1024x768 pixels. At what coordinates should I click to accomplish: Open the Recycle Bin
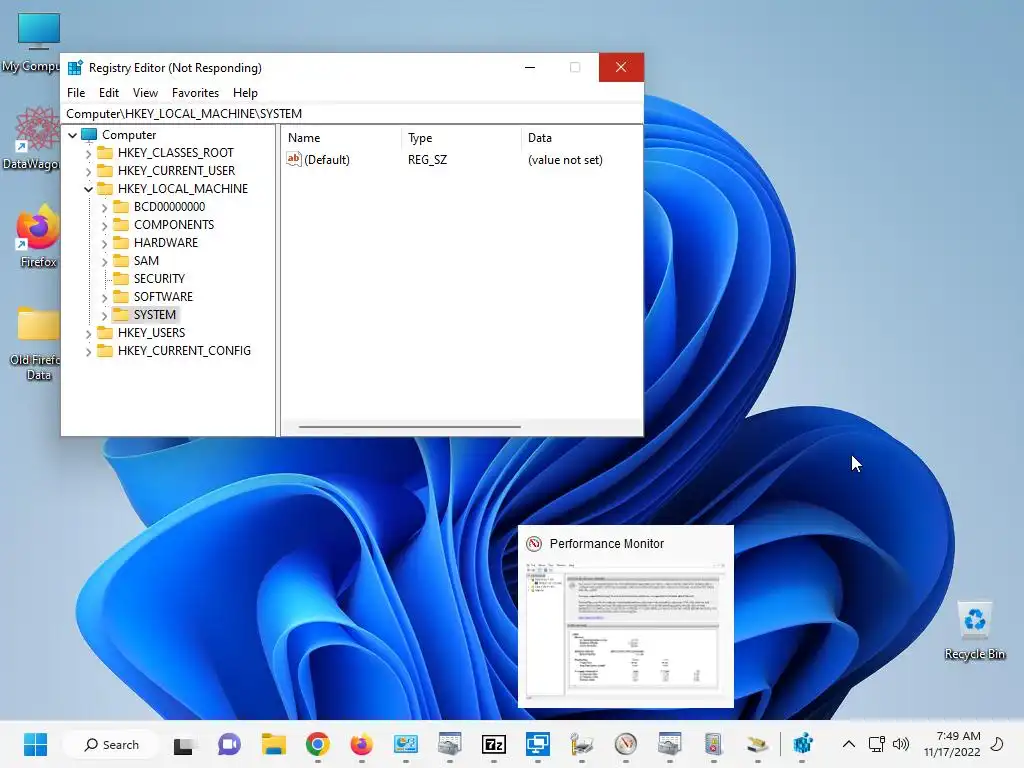tap(974, 631)
